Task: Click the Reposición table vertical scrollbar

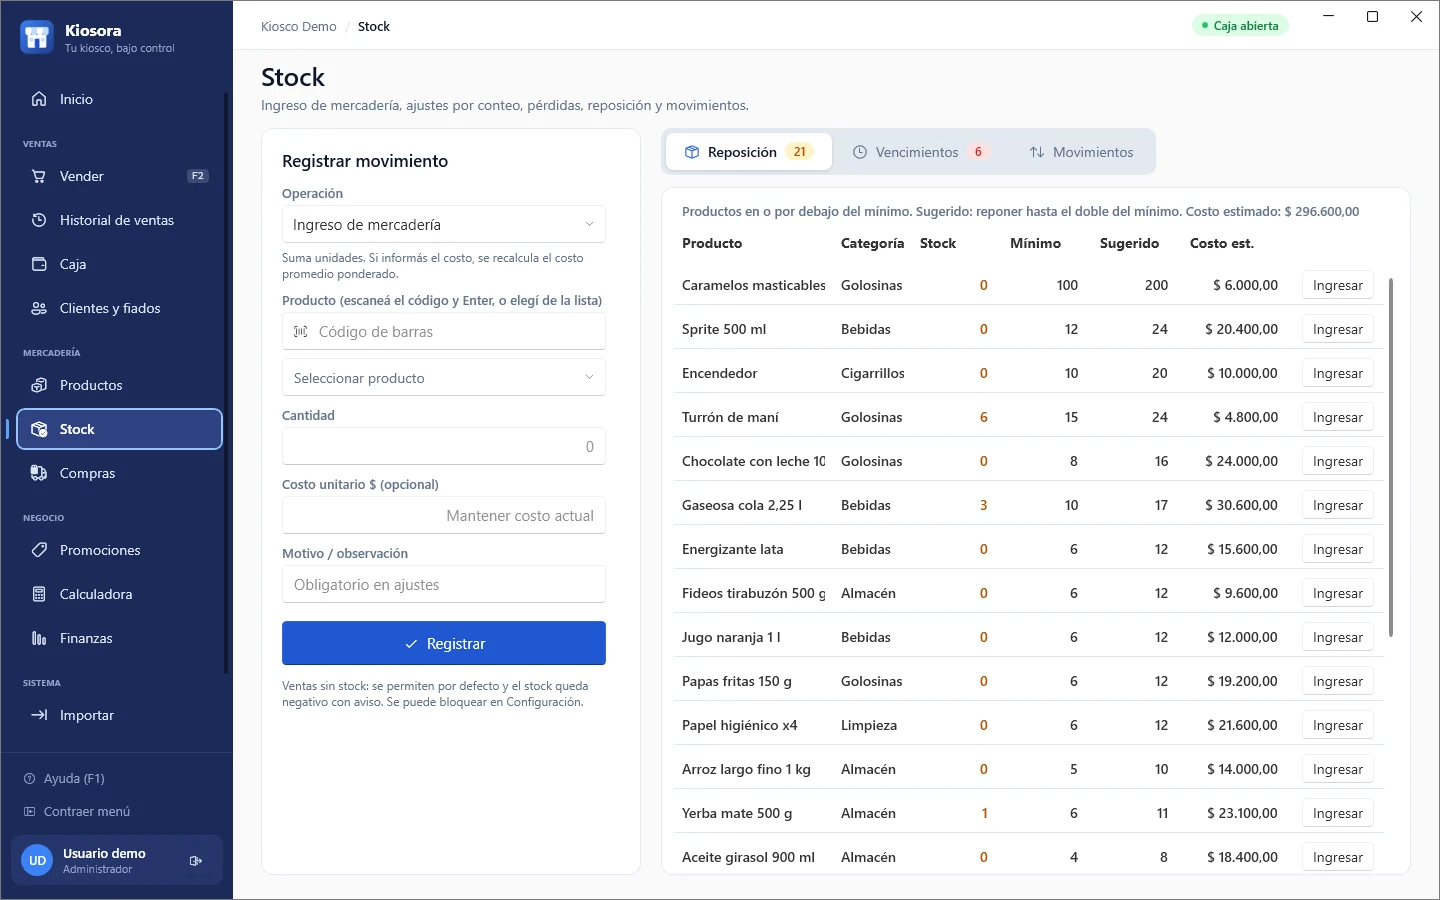Action: (x=1390, y=457)
